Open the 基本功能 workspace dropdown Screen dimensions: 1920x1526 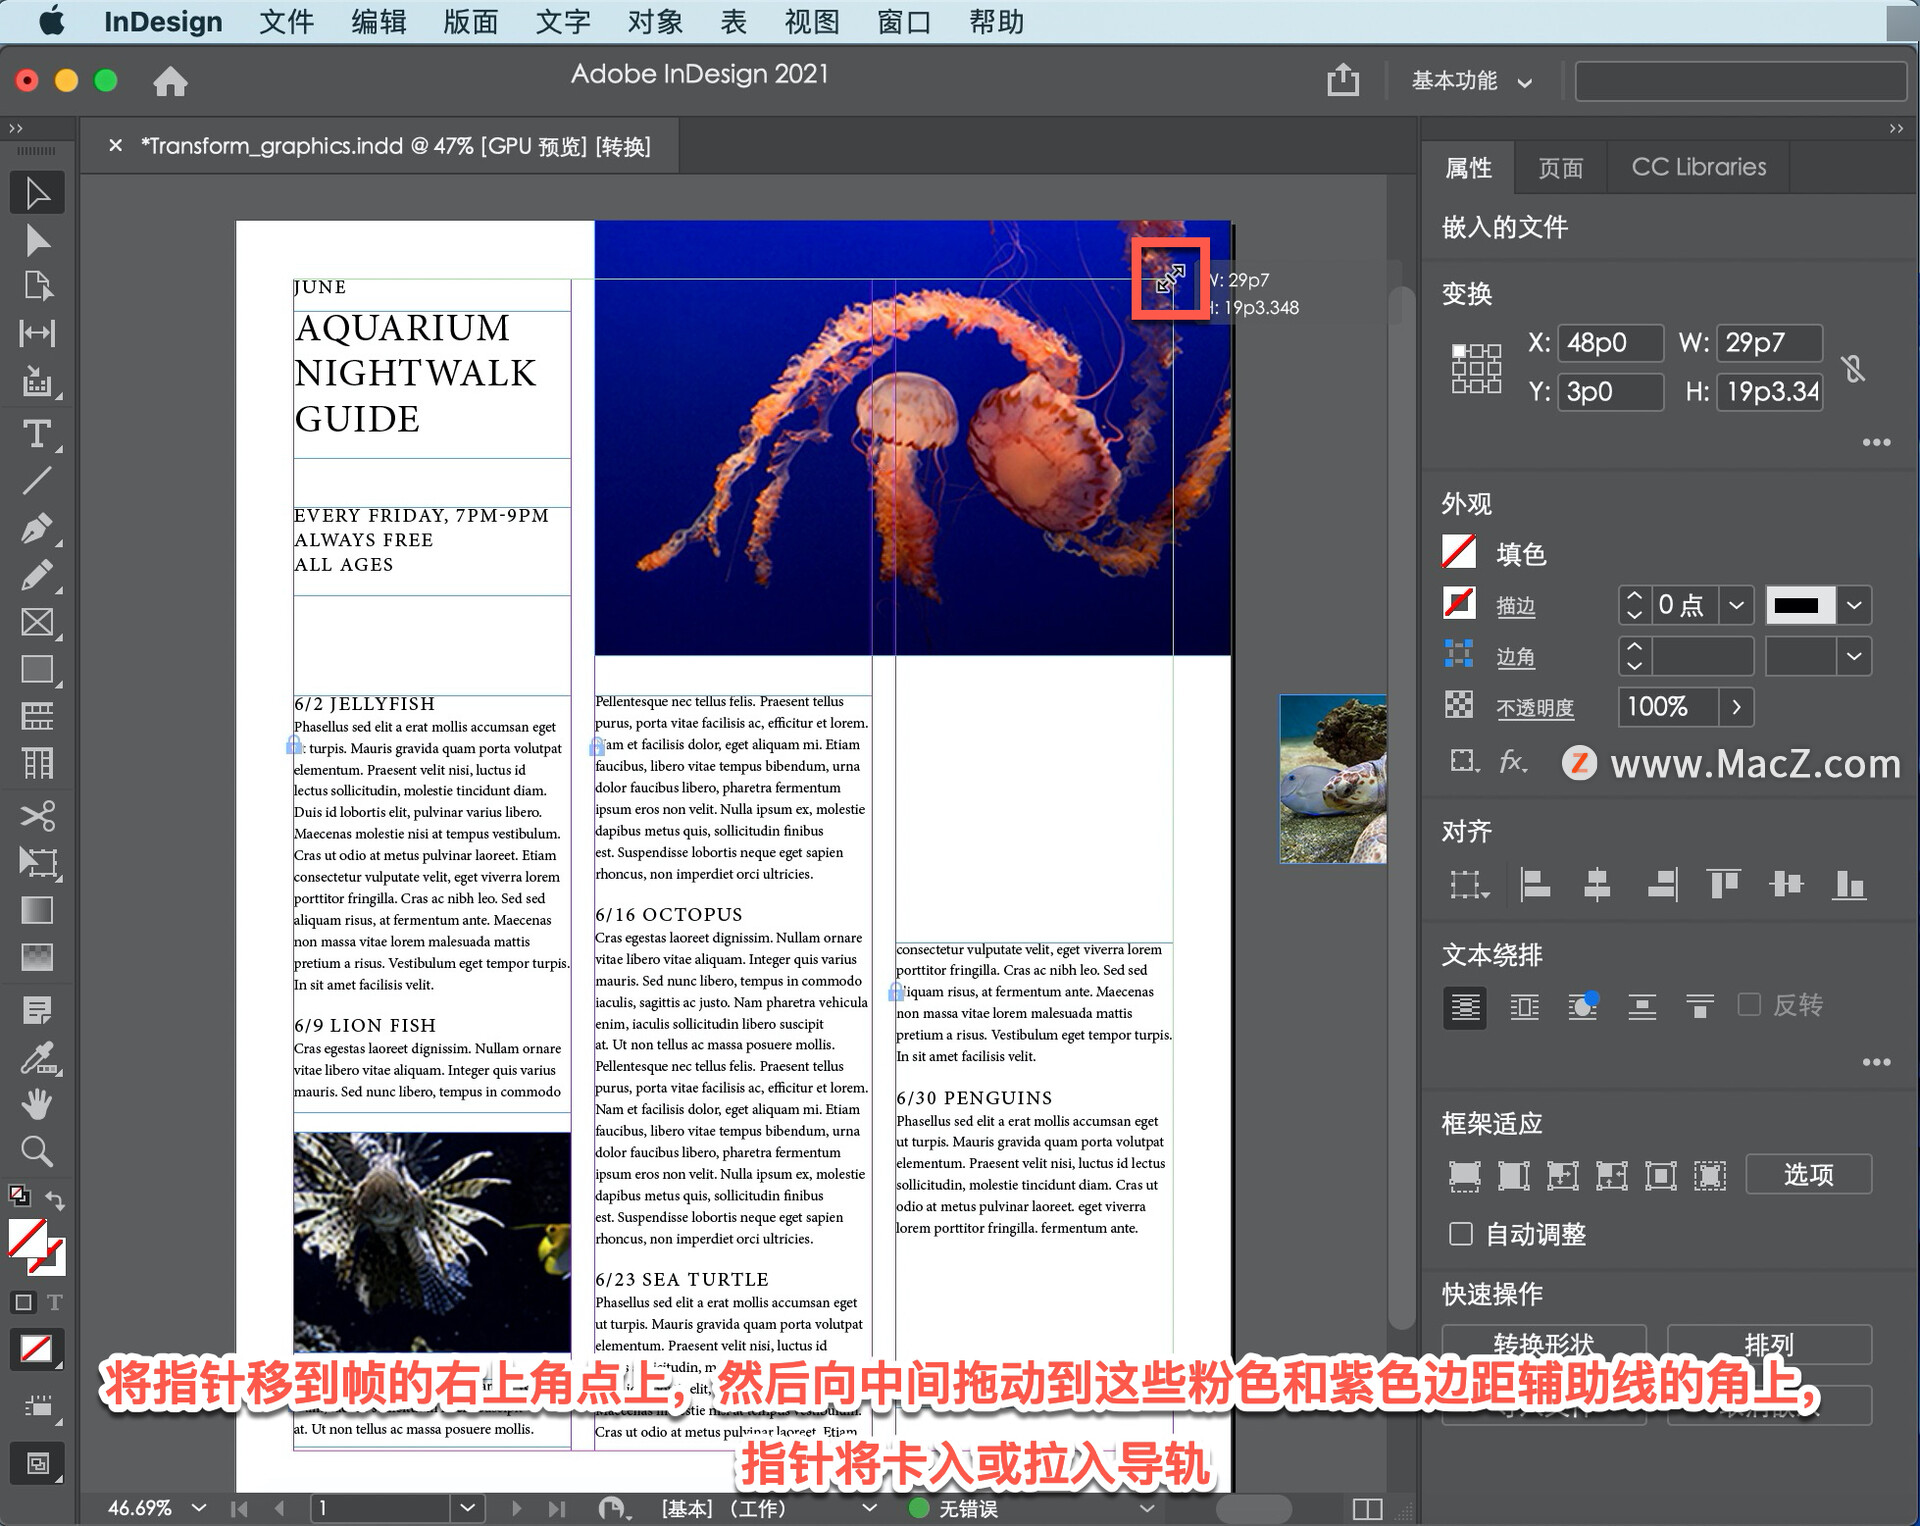(x=1471, y=81)
